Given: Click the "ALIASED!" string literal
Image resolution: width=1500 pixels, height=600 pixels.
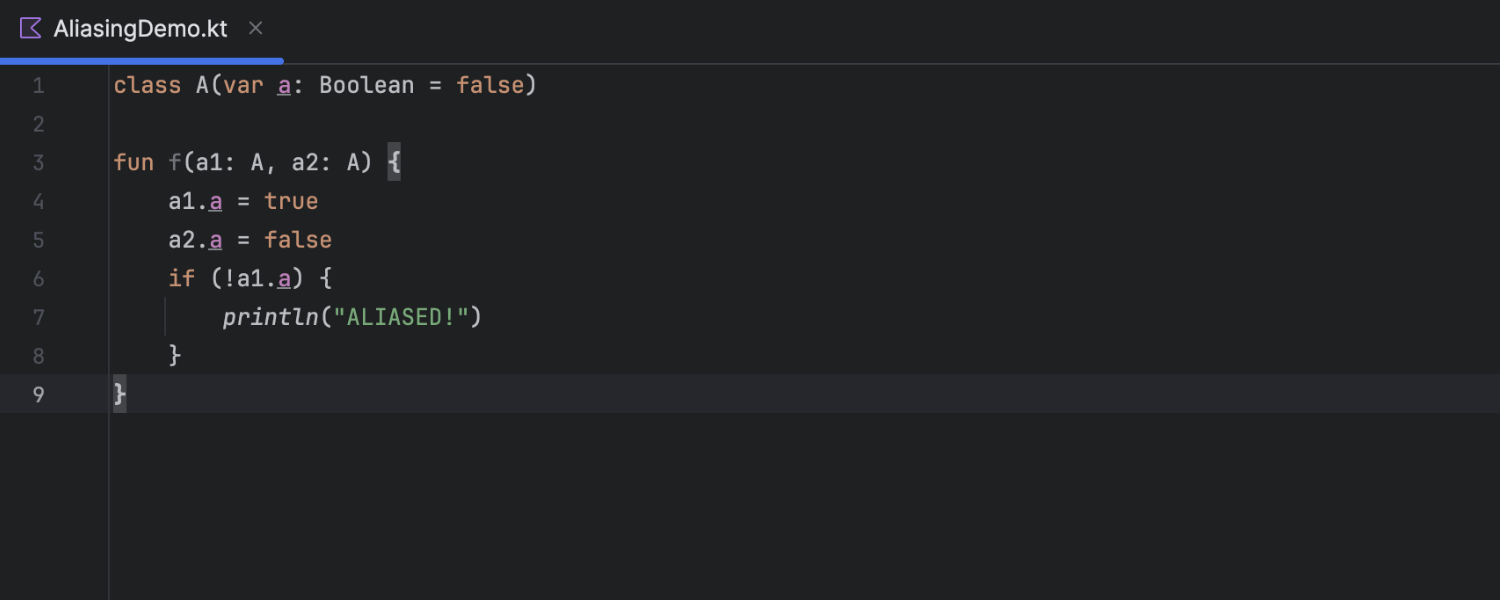Looking at the screenshot, I should pos(401,318).
